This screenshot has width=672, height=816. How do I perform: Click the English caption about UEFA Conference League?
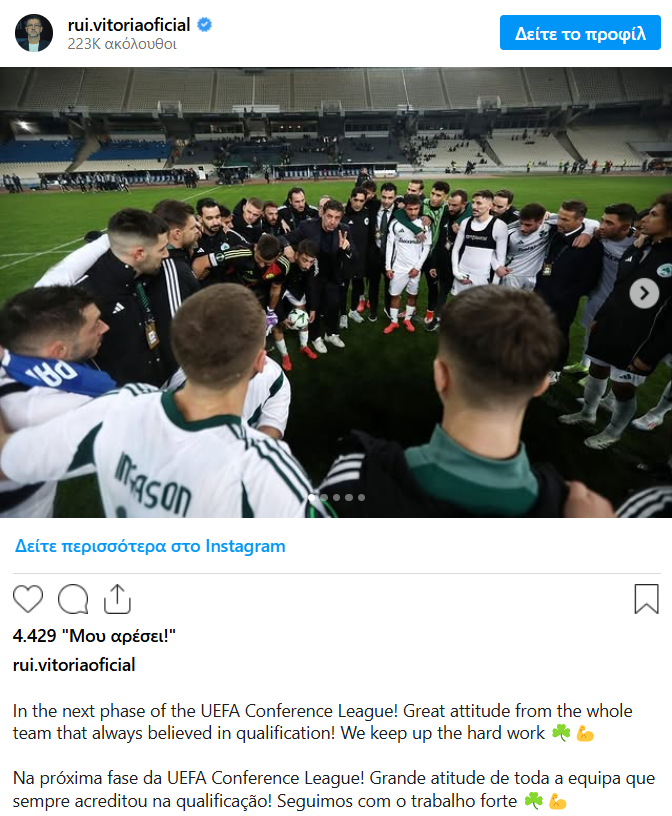click(x=323, y=722)
